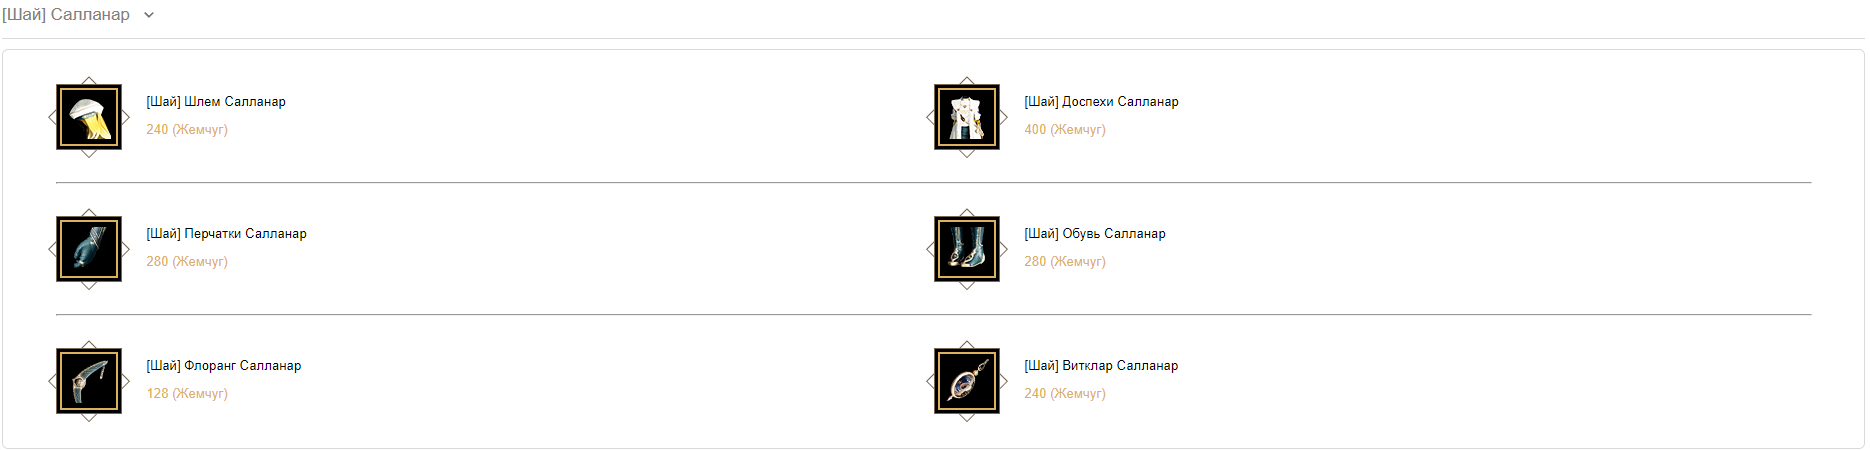Viewport: 1870px width, 450px height.
Task: Click the Доспехи Салланар armor icon
Action: (967, 117)
